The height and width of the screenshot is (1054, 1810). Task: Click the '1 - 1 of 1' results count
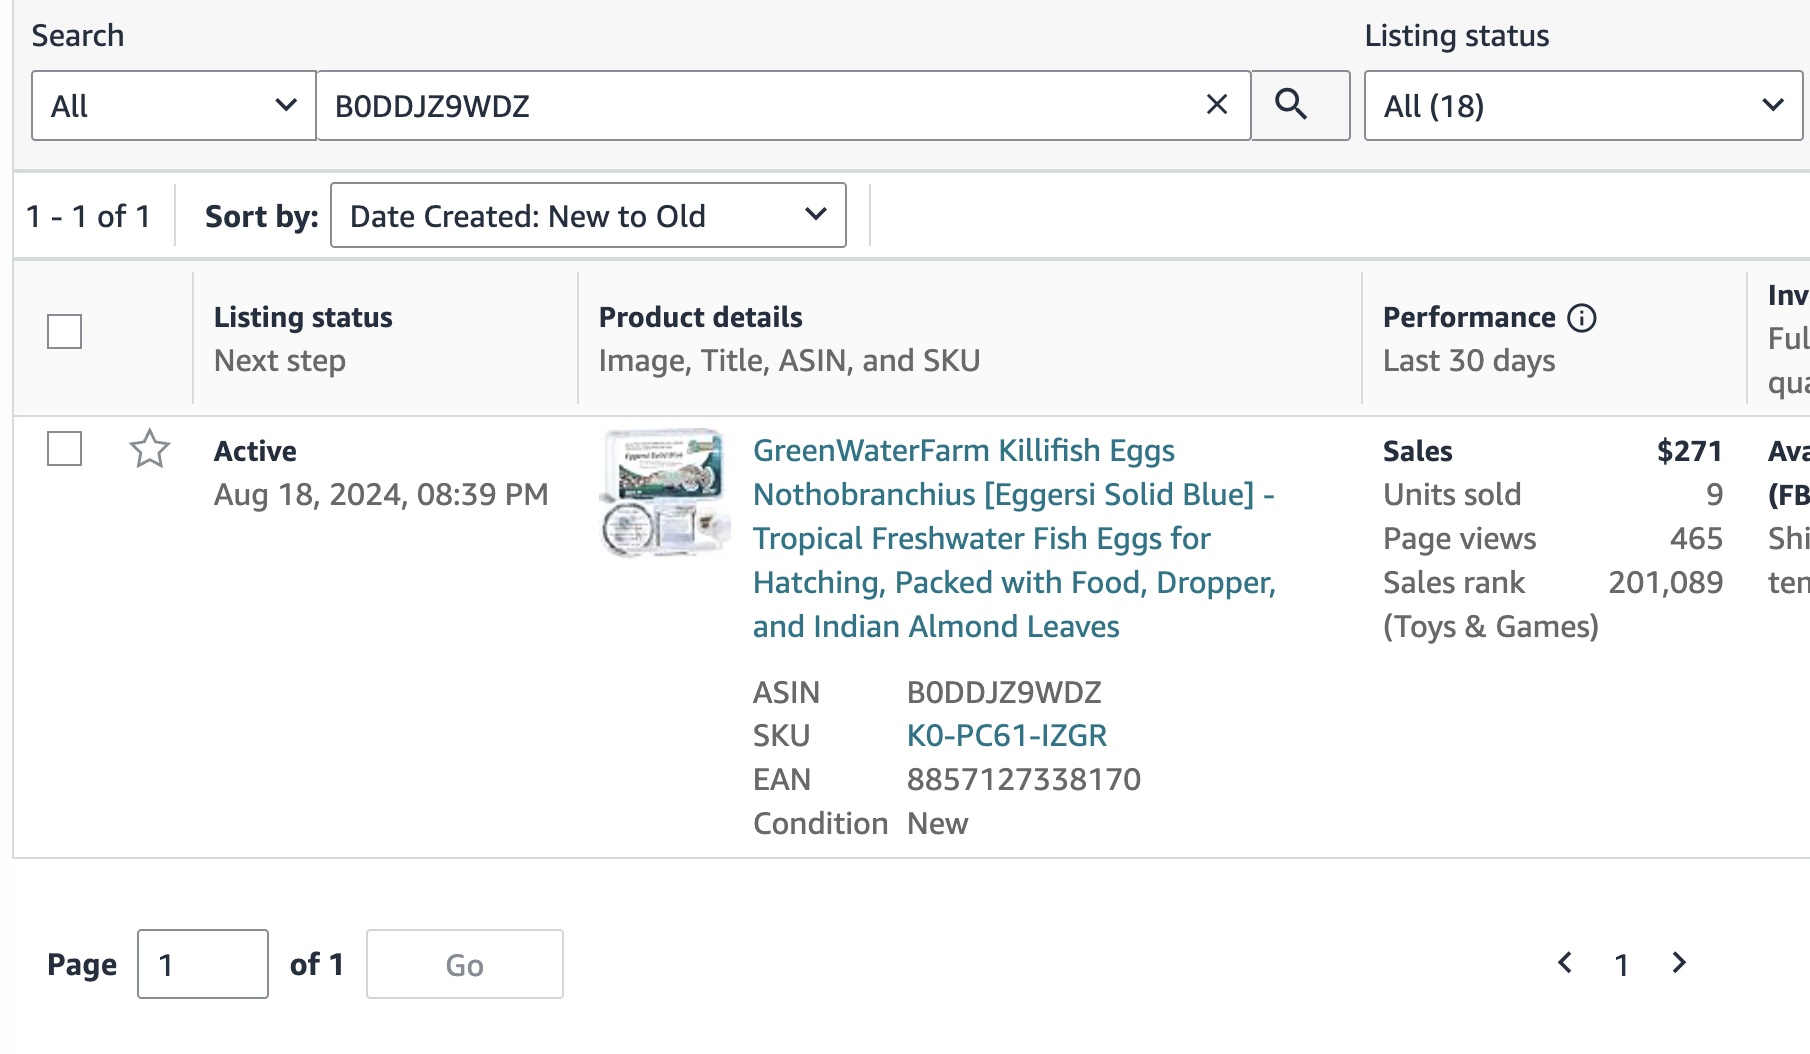(x=88, y=216)
